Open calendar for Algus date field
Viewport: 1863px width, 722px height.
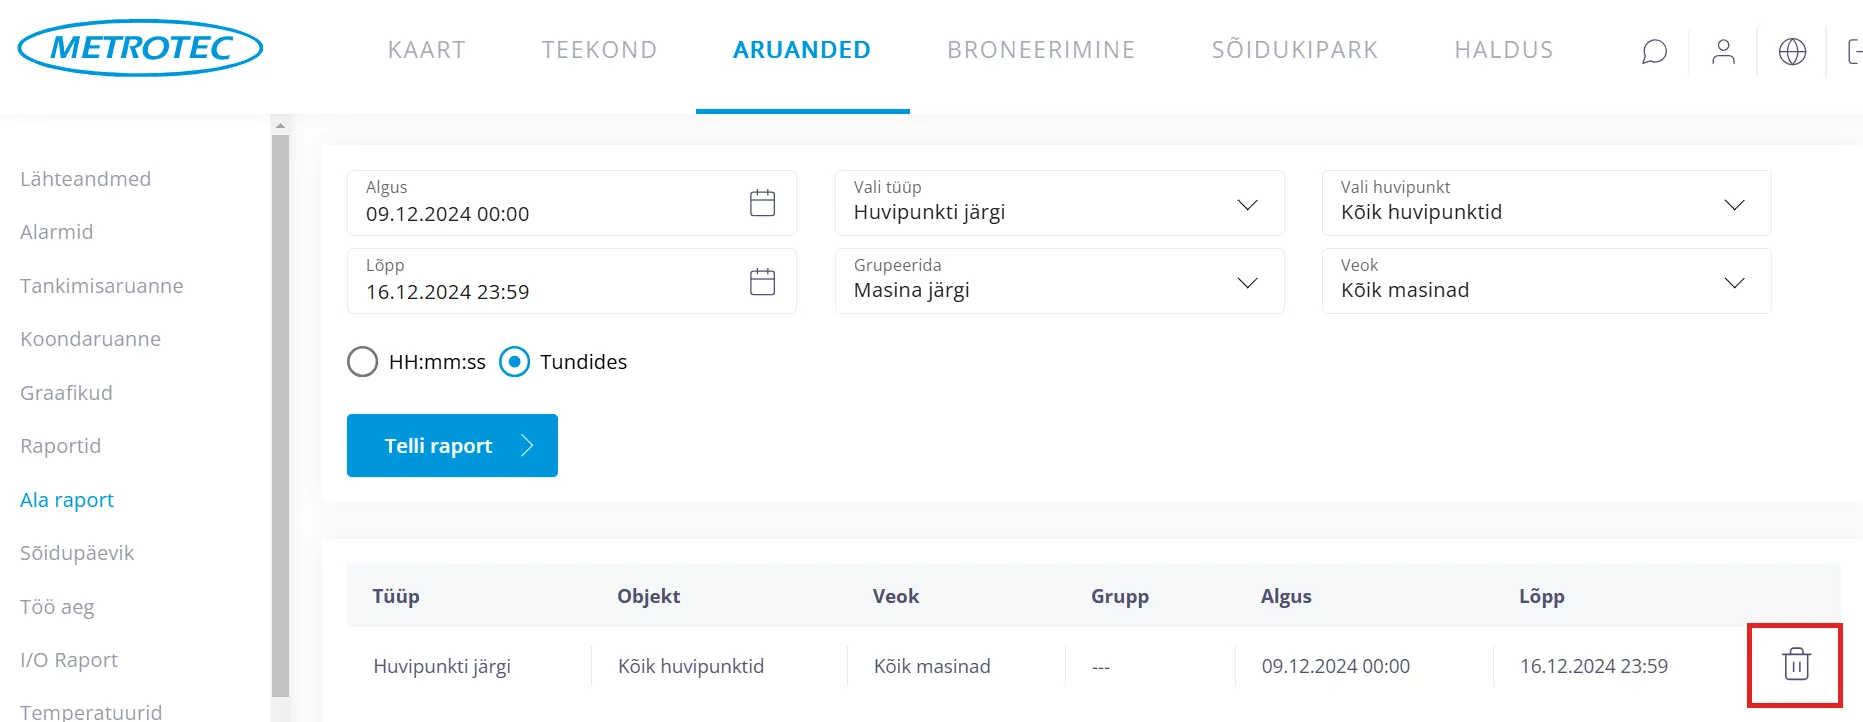(x=762, y=203)
